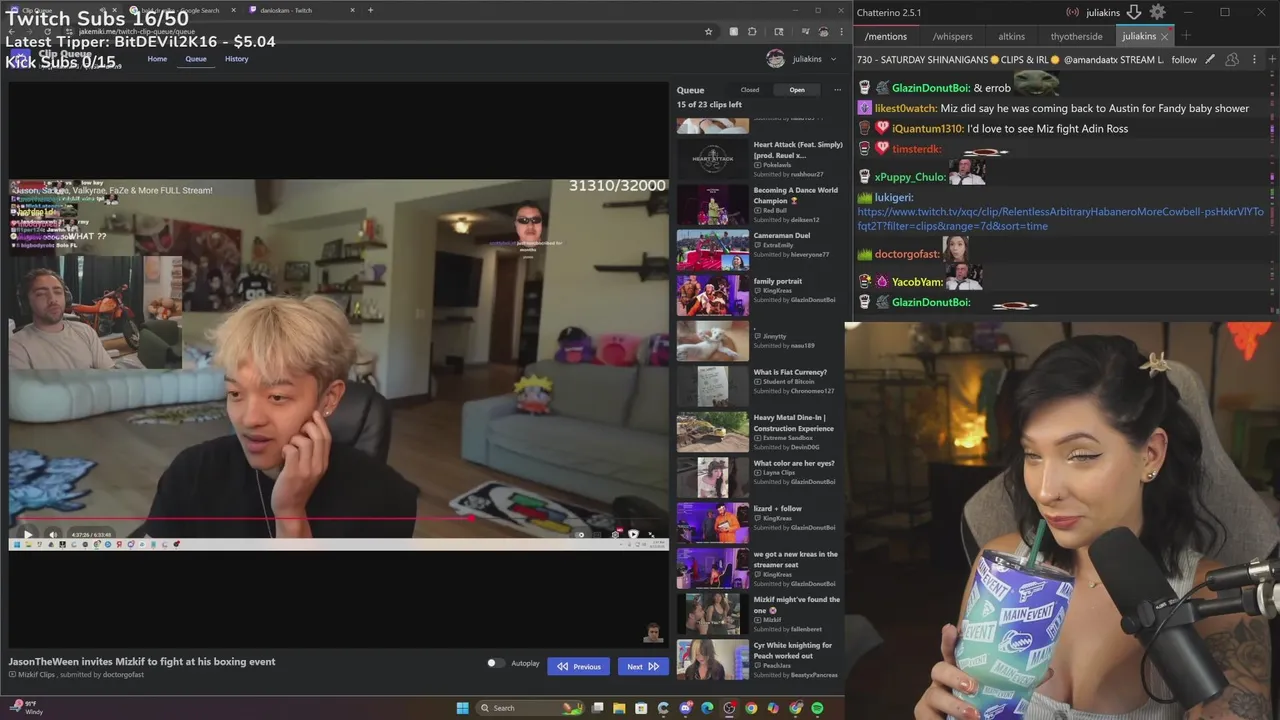Click username GlazinDonutBoi in the '& errob' chat line
This screenshot has width=1280, height=720.
tap(930, 88)
